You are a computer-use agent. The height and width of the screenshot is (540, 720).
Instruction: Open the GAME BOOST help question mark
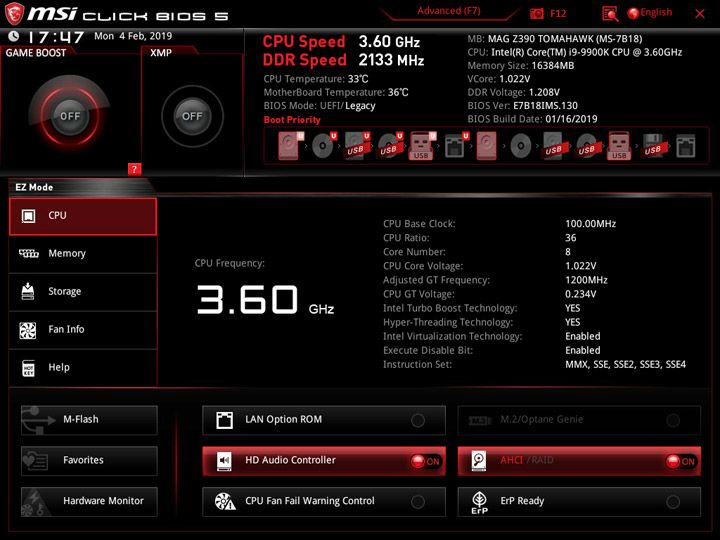pos(134,169)
